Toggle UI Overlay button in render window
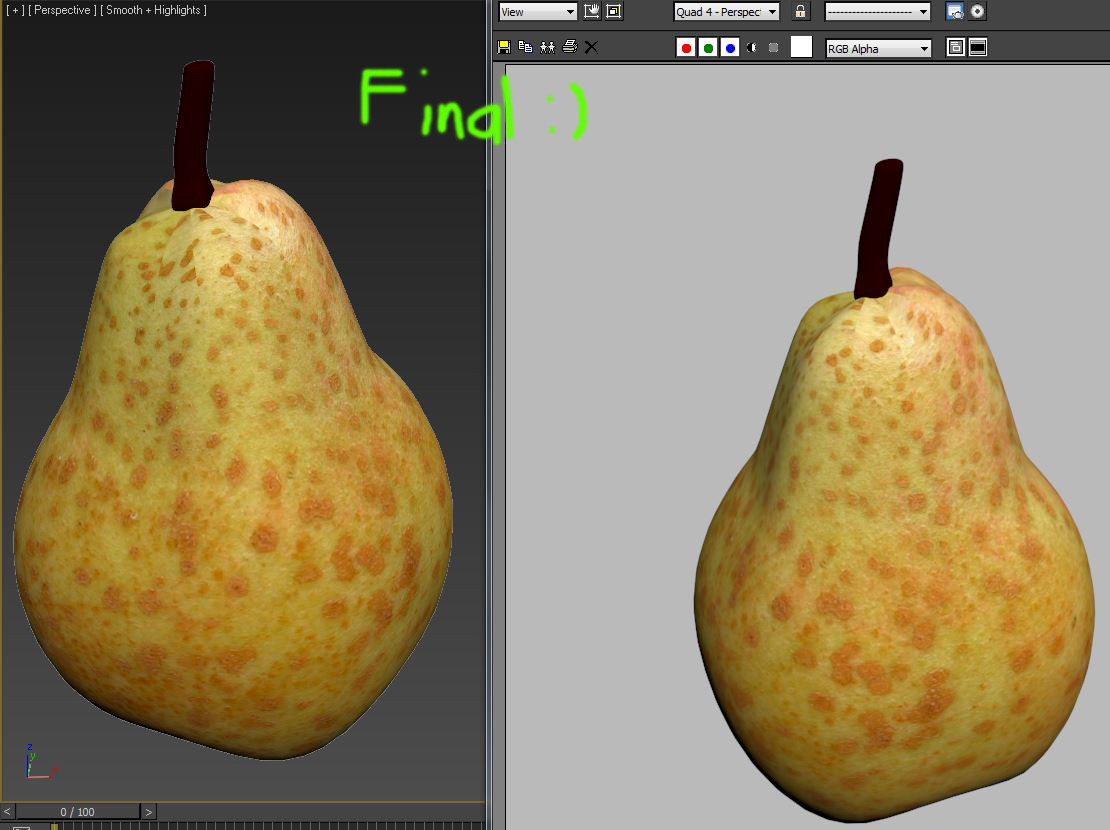The image size is (1110, 830). 956,47
